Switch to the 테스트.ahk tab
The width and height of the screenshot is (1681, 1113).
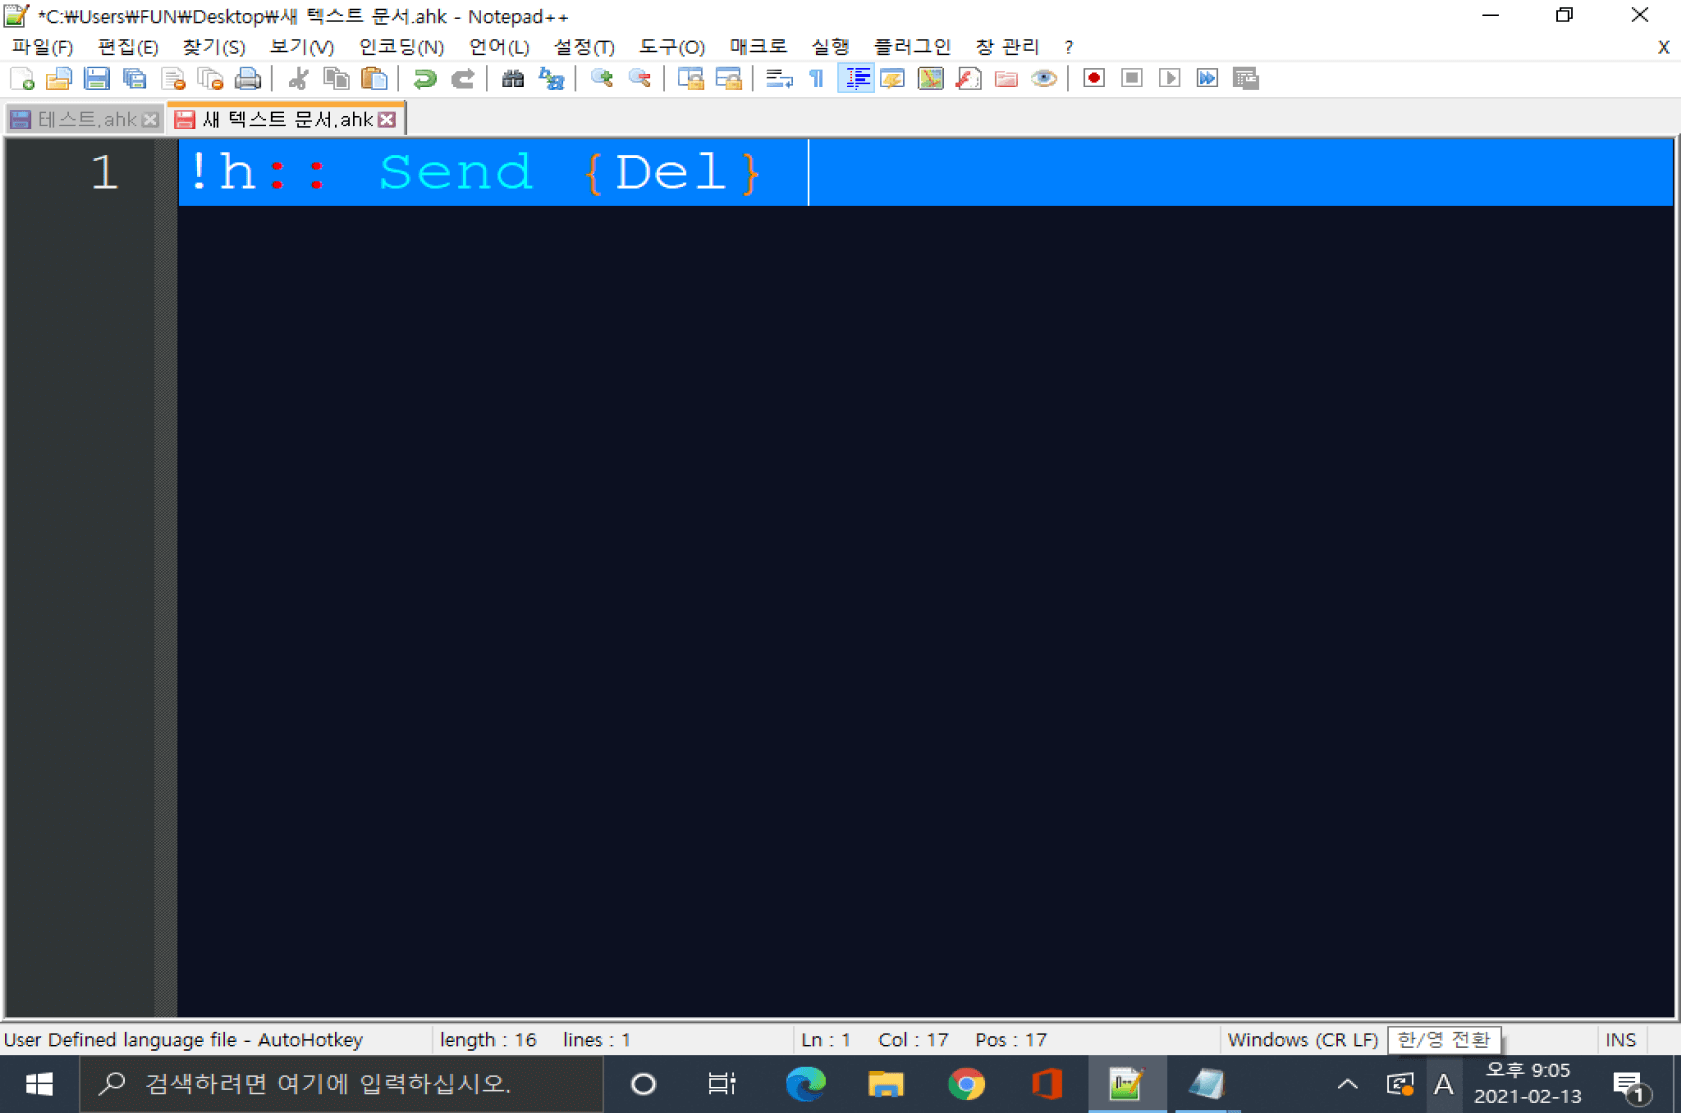pyautogui.click(x=85, y=120)
